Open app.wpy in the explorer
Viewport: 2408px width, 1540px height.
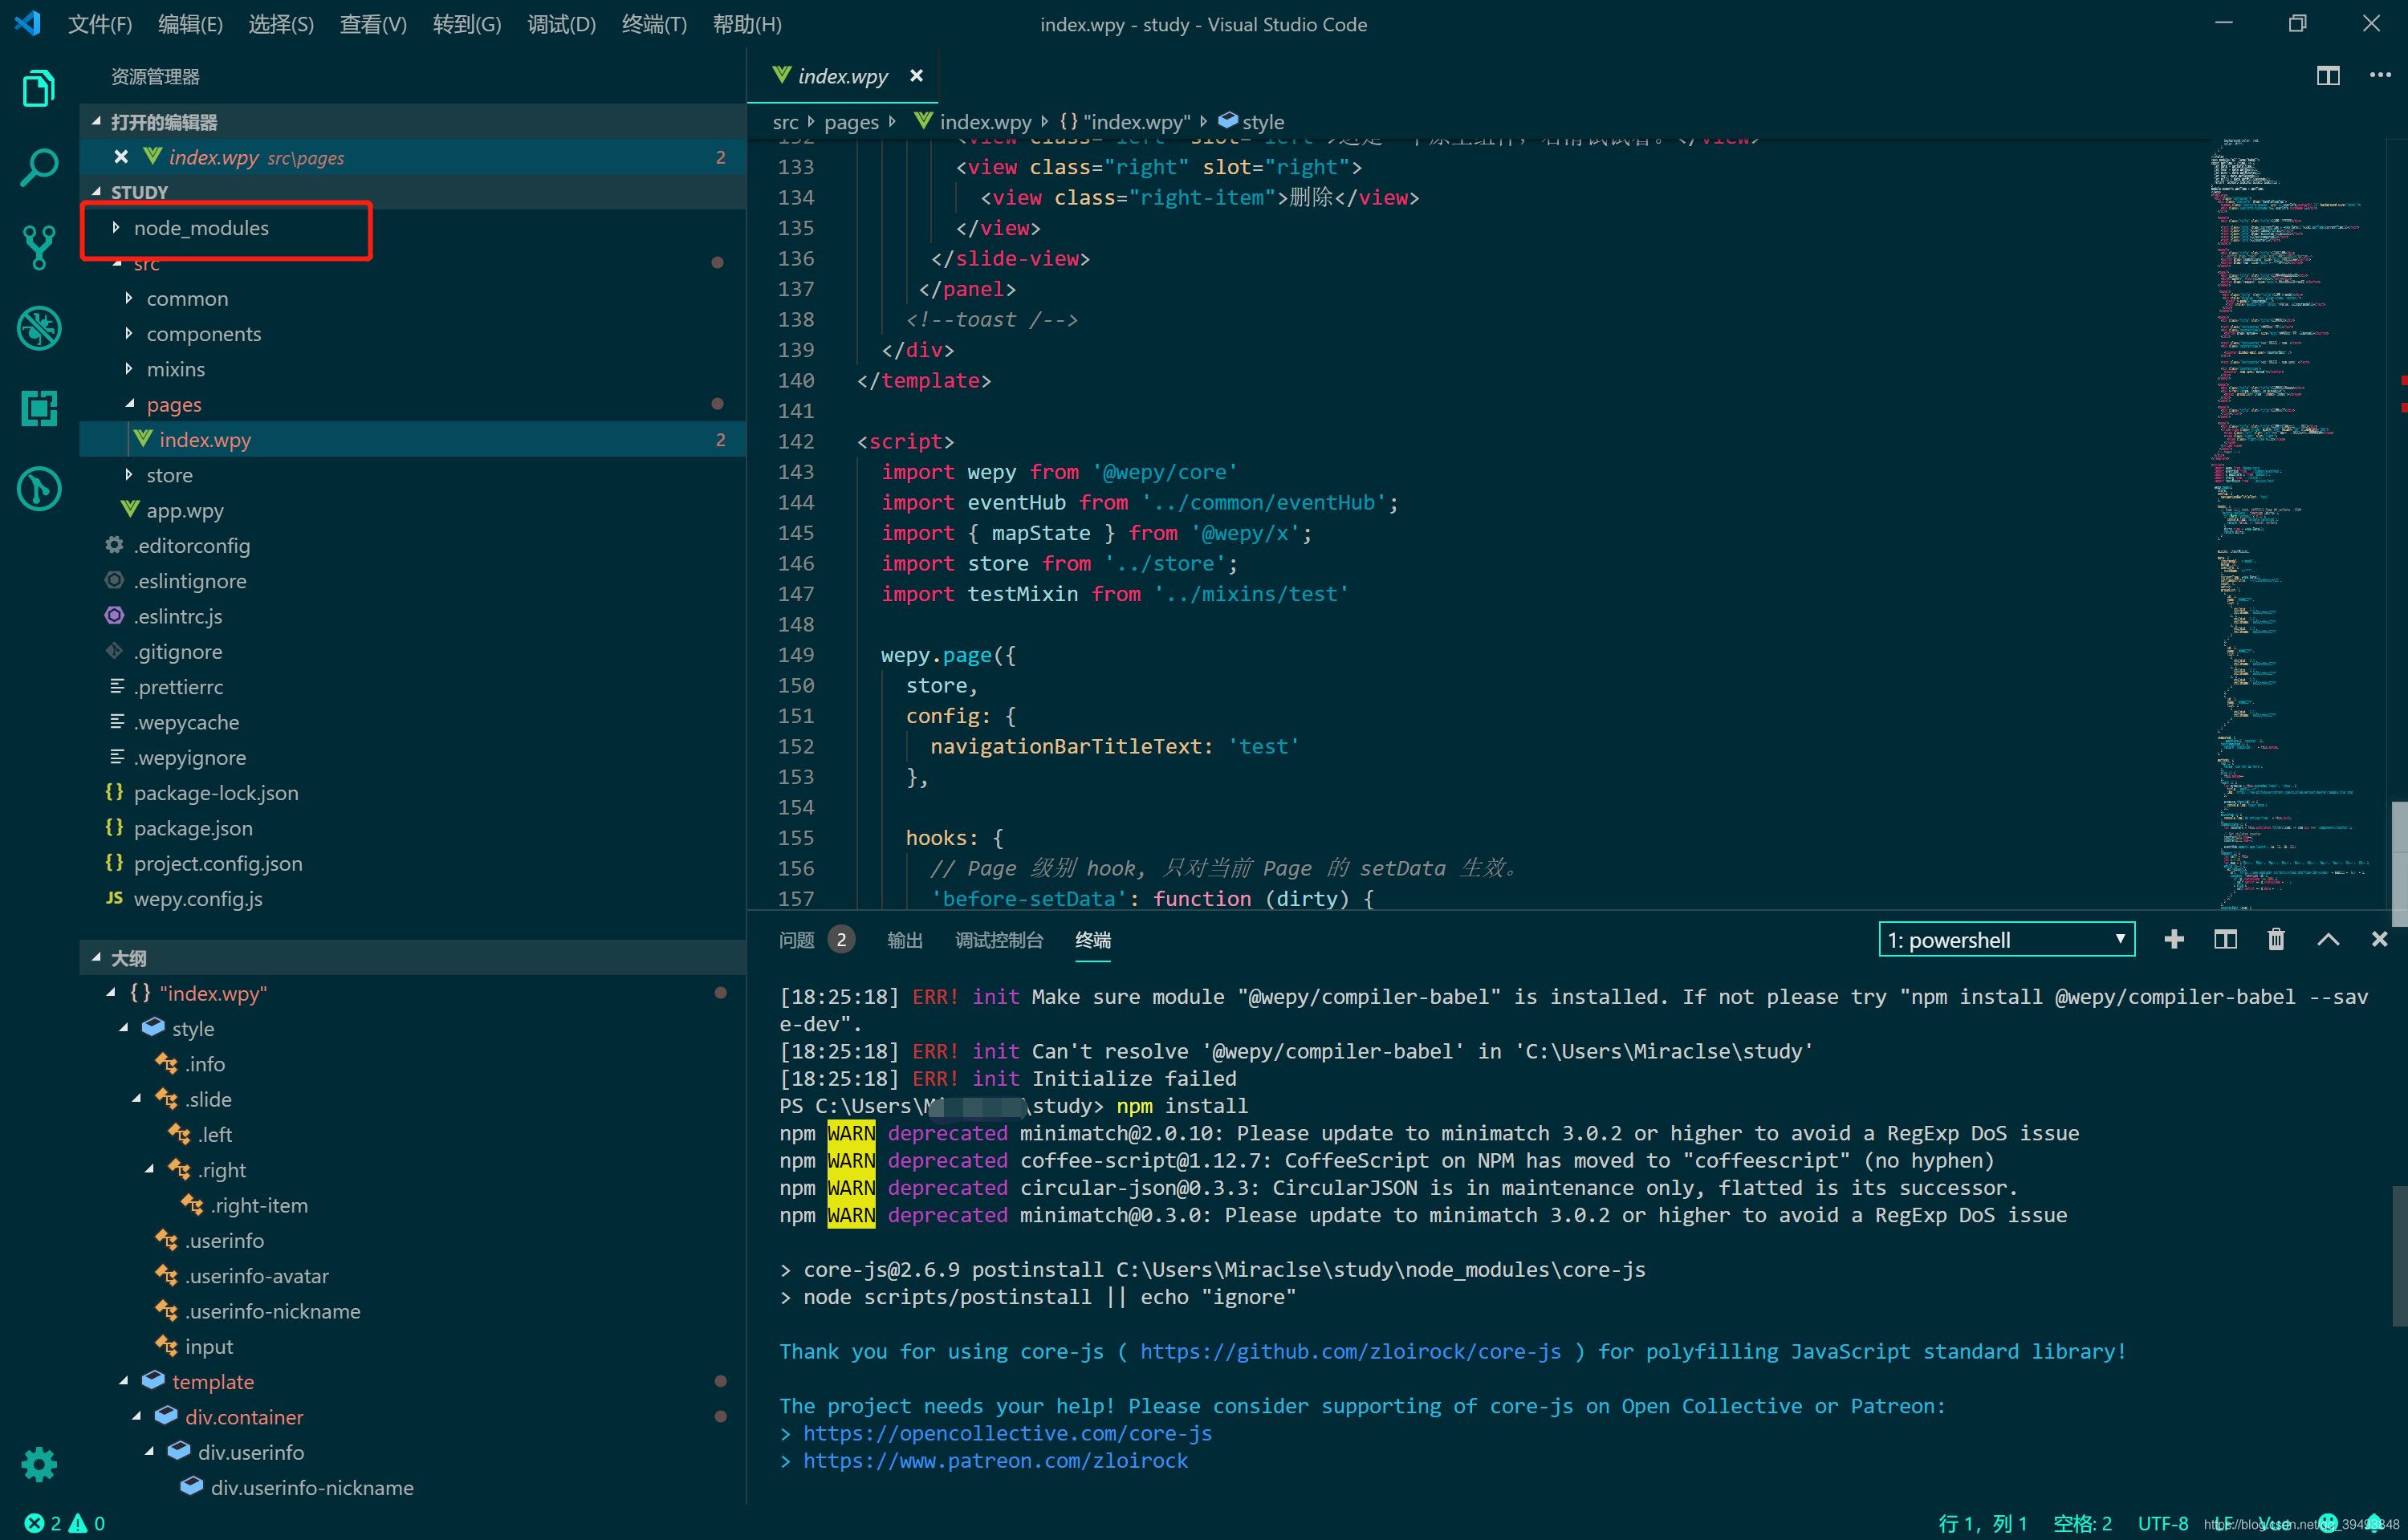[x=412, y=510]
